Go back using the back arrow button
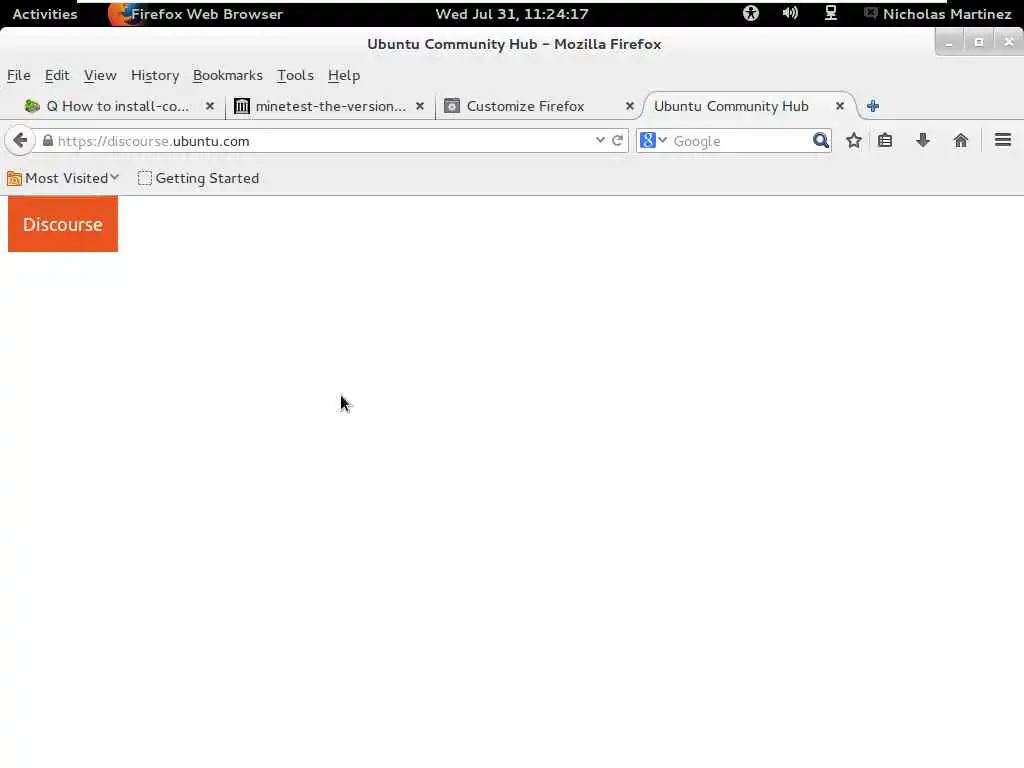The height and width of the screenshot is (768, 1024). click(x=20, y=140)
